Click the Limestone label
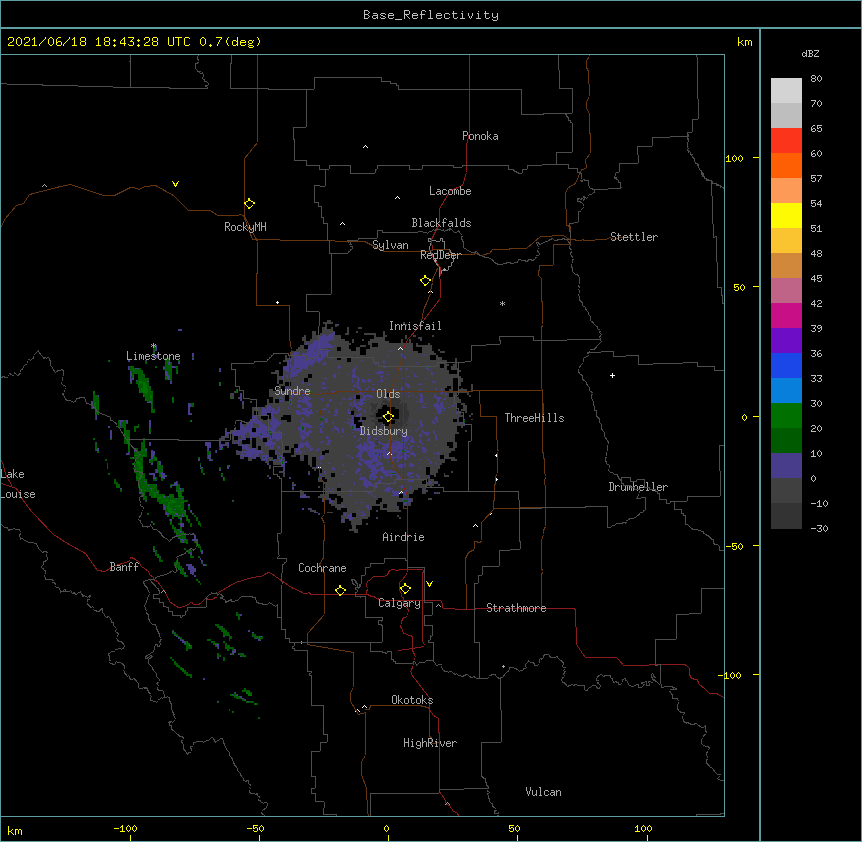The width and height of the screenshot is (862, 842). [153, 356]
